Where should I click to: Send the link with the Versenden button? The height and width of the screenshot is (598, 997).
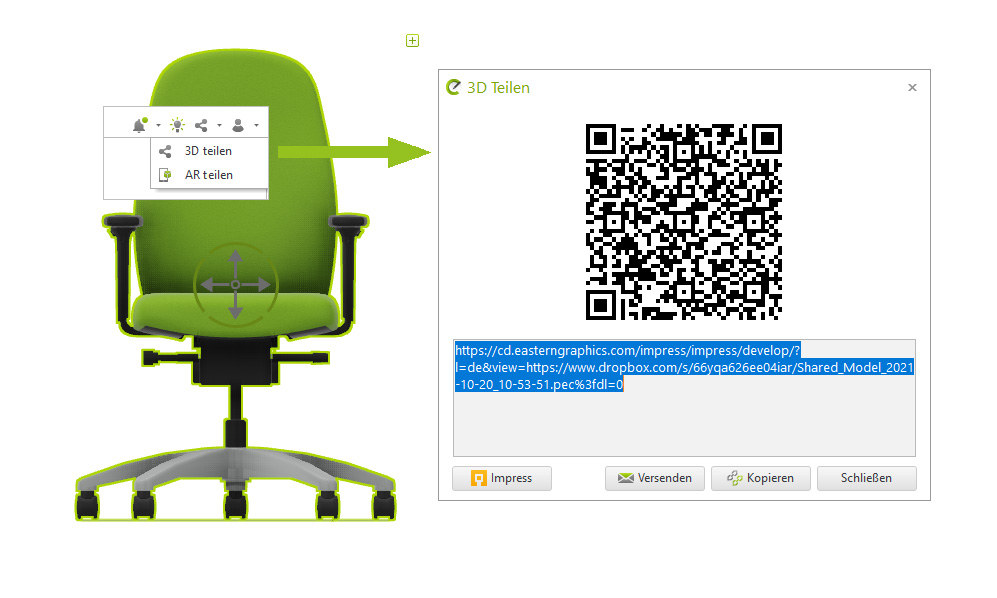coord(655,478)
